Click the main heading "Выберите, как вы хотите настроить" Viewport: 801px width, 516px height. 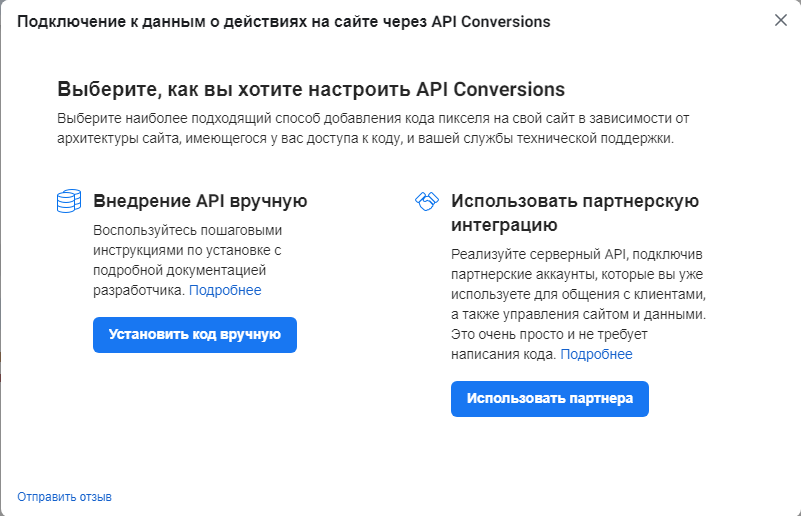311,89
